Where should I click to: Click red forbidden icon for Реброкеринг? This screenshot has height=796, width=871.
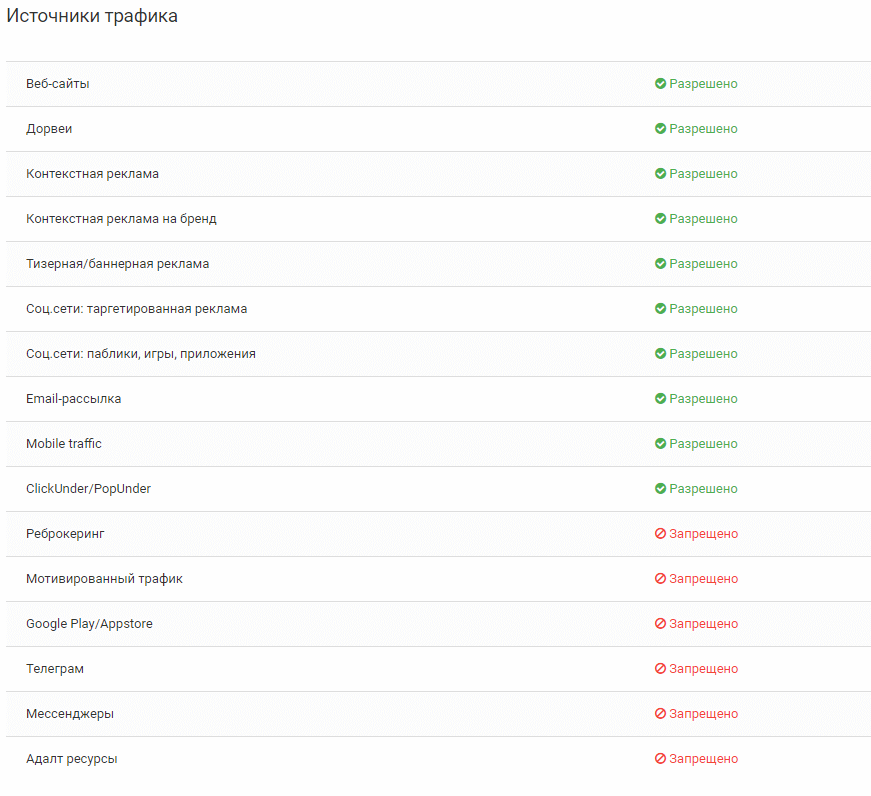click(x=660, y=534)
